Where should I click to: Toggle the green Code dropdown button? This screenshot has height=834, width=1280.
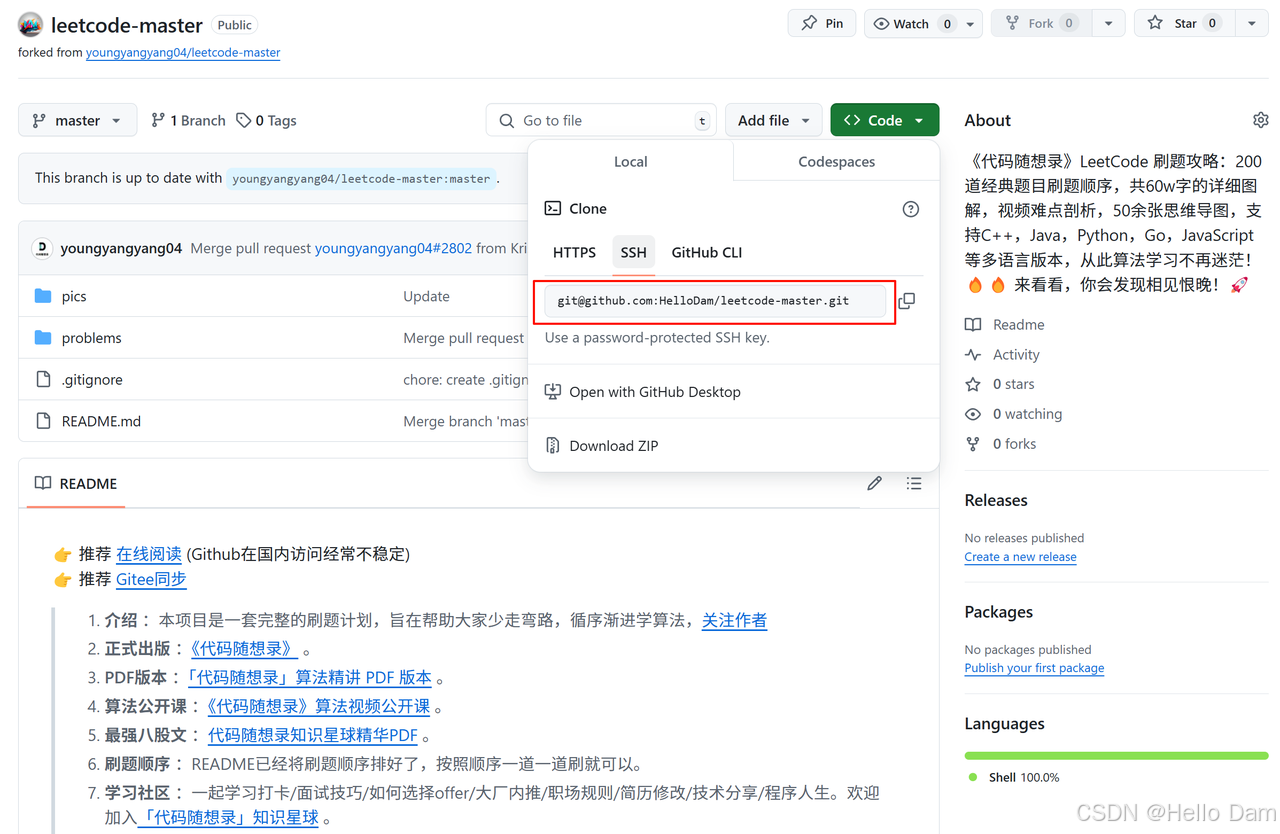(884, 120)
